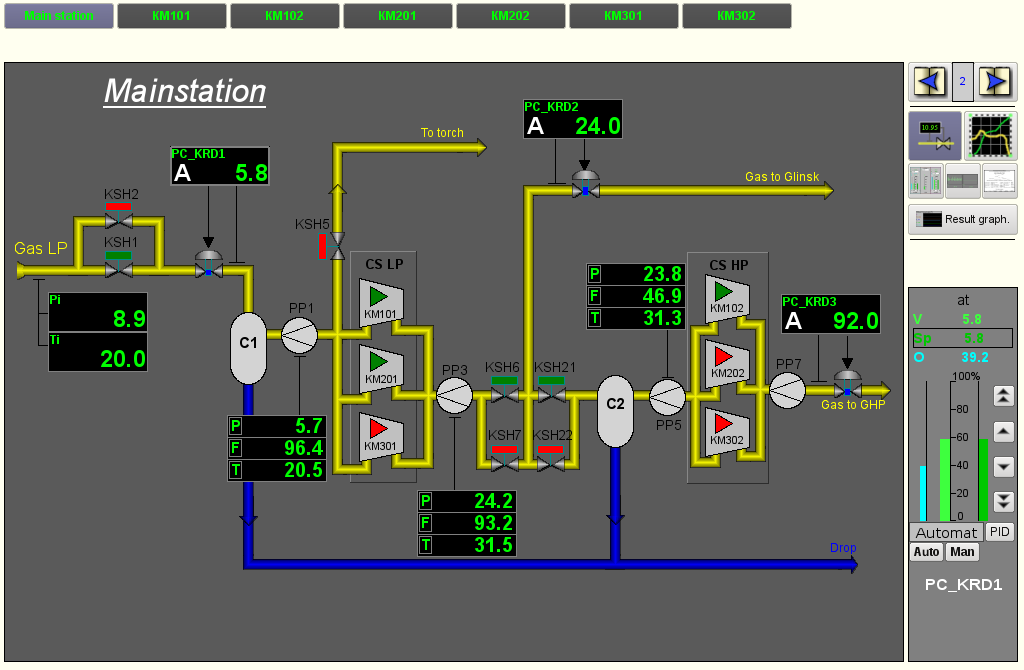Go to next page arrow

pyautogui.click(x=996, y=82)
